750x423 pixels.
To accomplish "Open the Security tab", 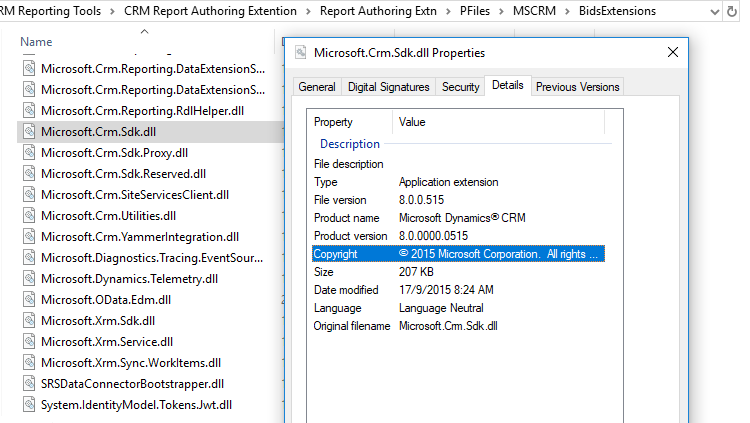I will click(460, 87).
